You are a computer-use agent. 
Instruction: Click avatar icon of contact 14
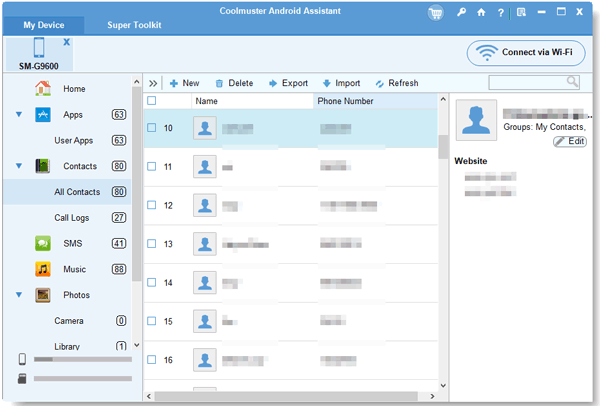[x=205, y=282]
